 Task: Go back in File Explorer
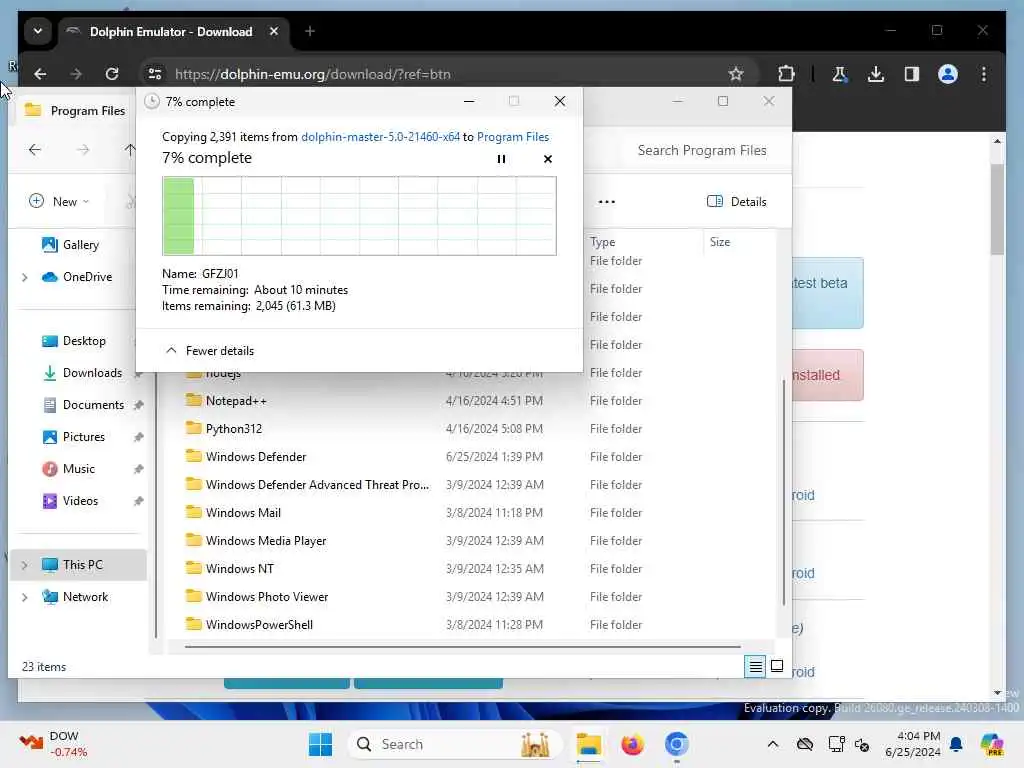tap(35, 150)
